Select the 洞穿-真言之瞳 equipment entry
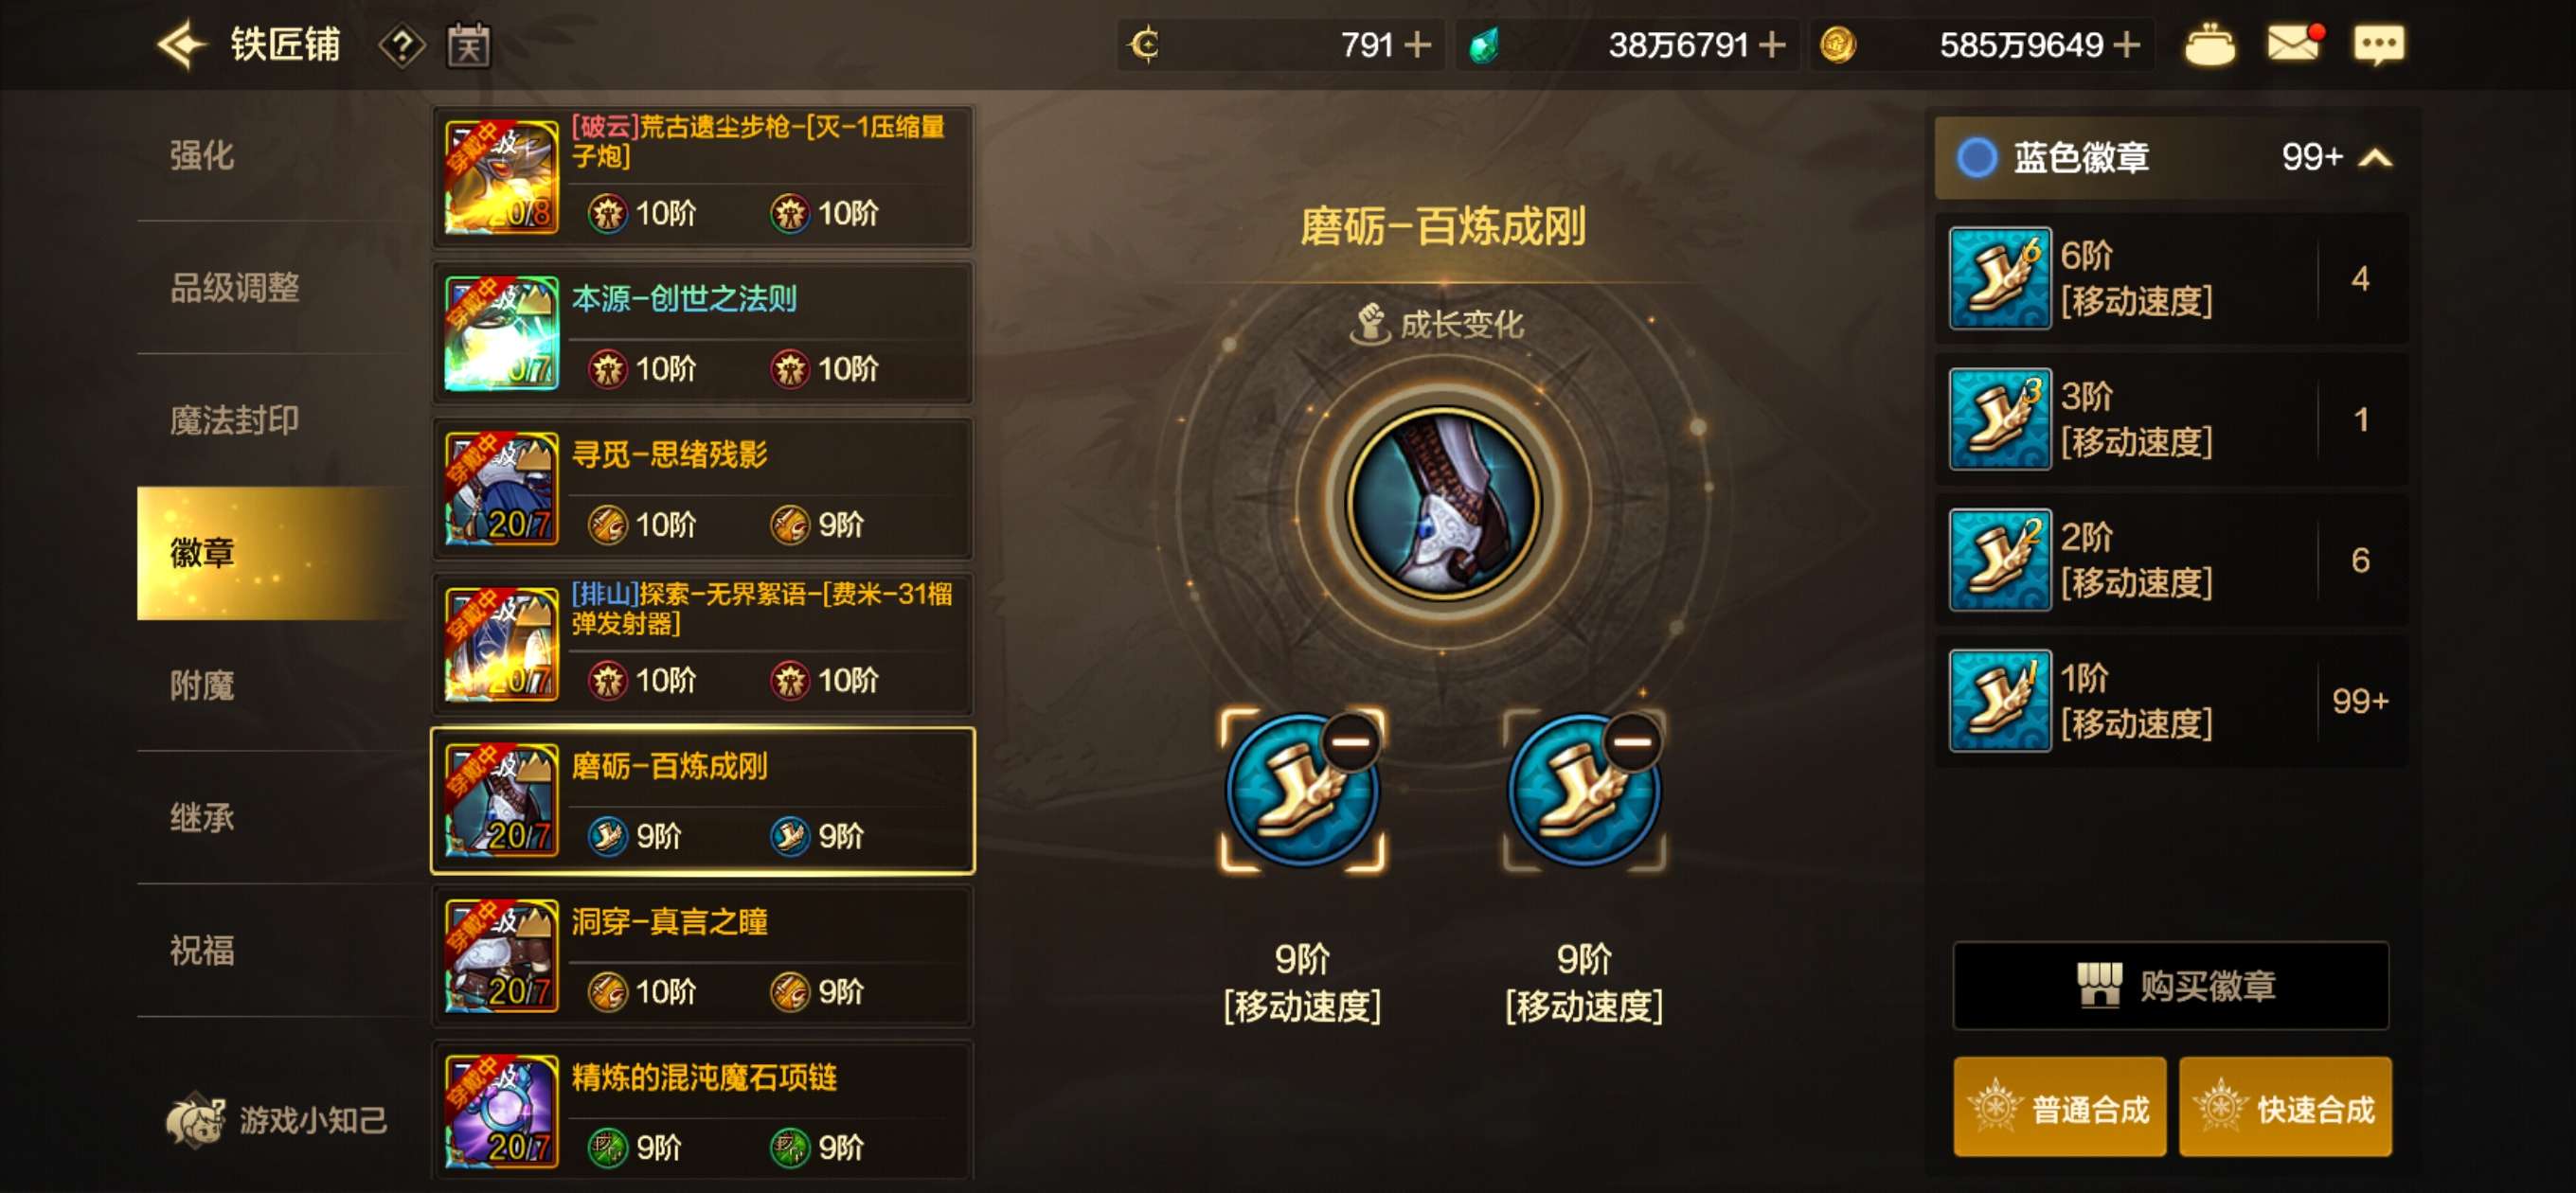2576x1193 pixels. tap(702, 956)
